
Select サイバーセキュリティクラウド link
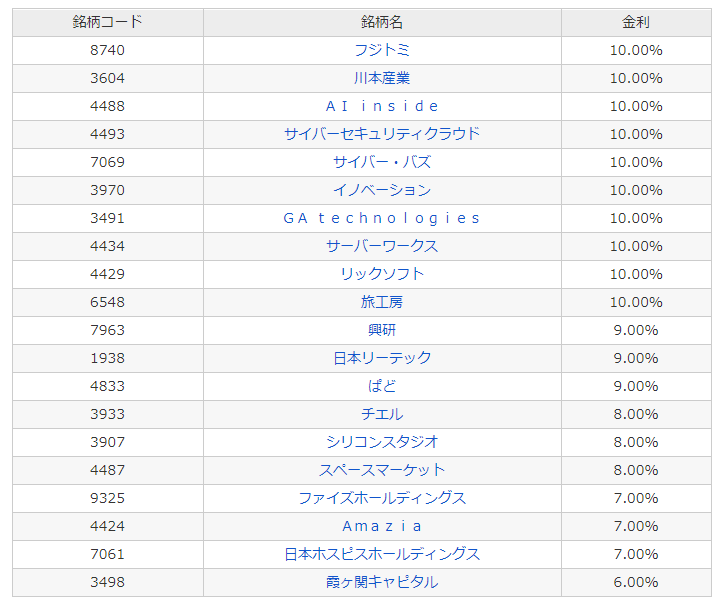382,134
